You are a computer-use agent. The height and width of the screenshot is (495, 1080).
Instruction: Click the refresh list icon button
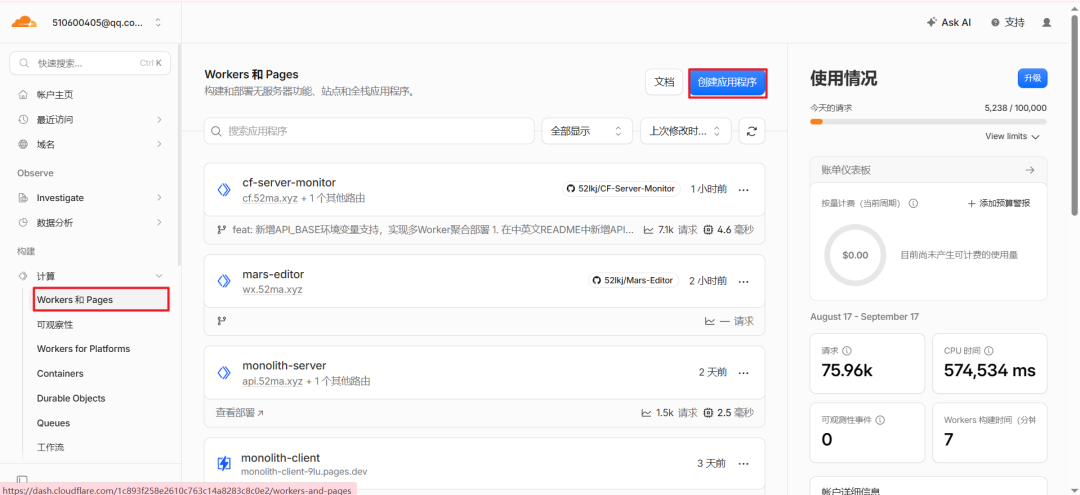[x=751, y=131]
